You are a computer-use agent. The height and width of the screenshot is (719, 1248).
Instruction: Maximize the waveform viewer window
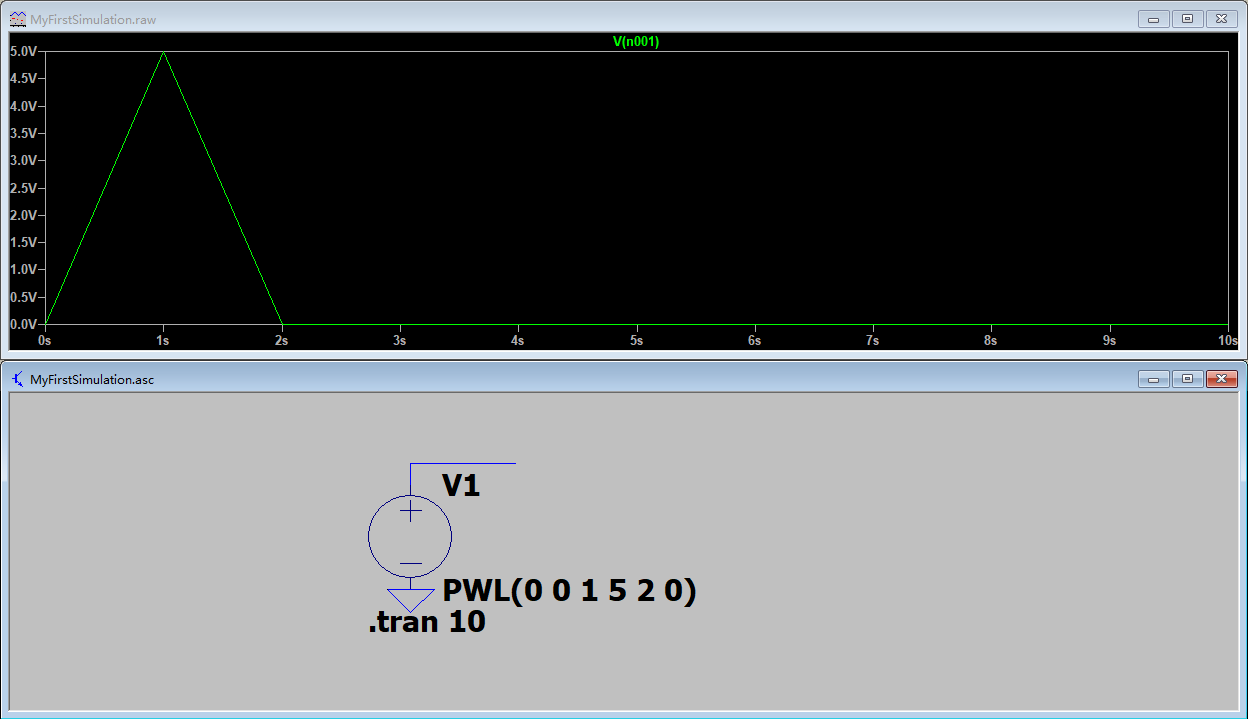coord(1187,18)
